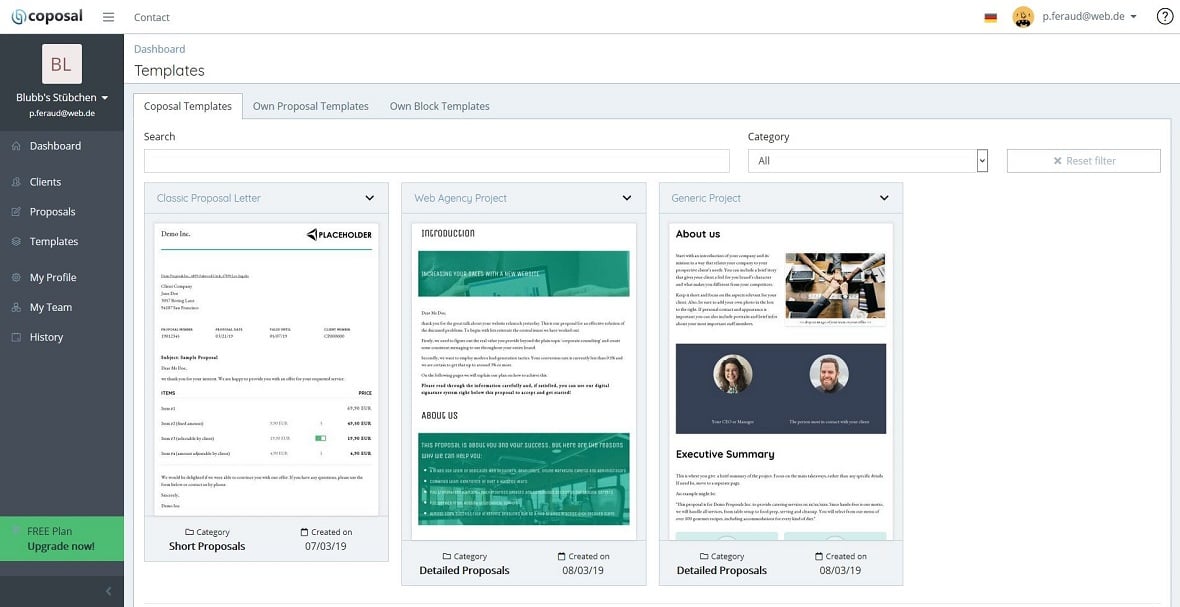The width and height of the screenshot is (1180, 607).
Task: Expand the Classic Proposal Letter chevron
Action: [x=370, y=198]
